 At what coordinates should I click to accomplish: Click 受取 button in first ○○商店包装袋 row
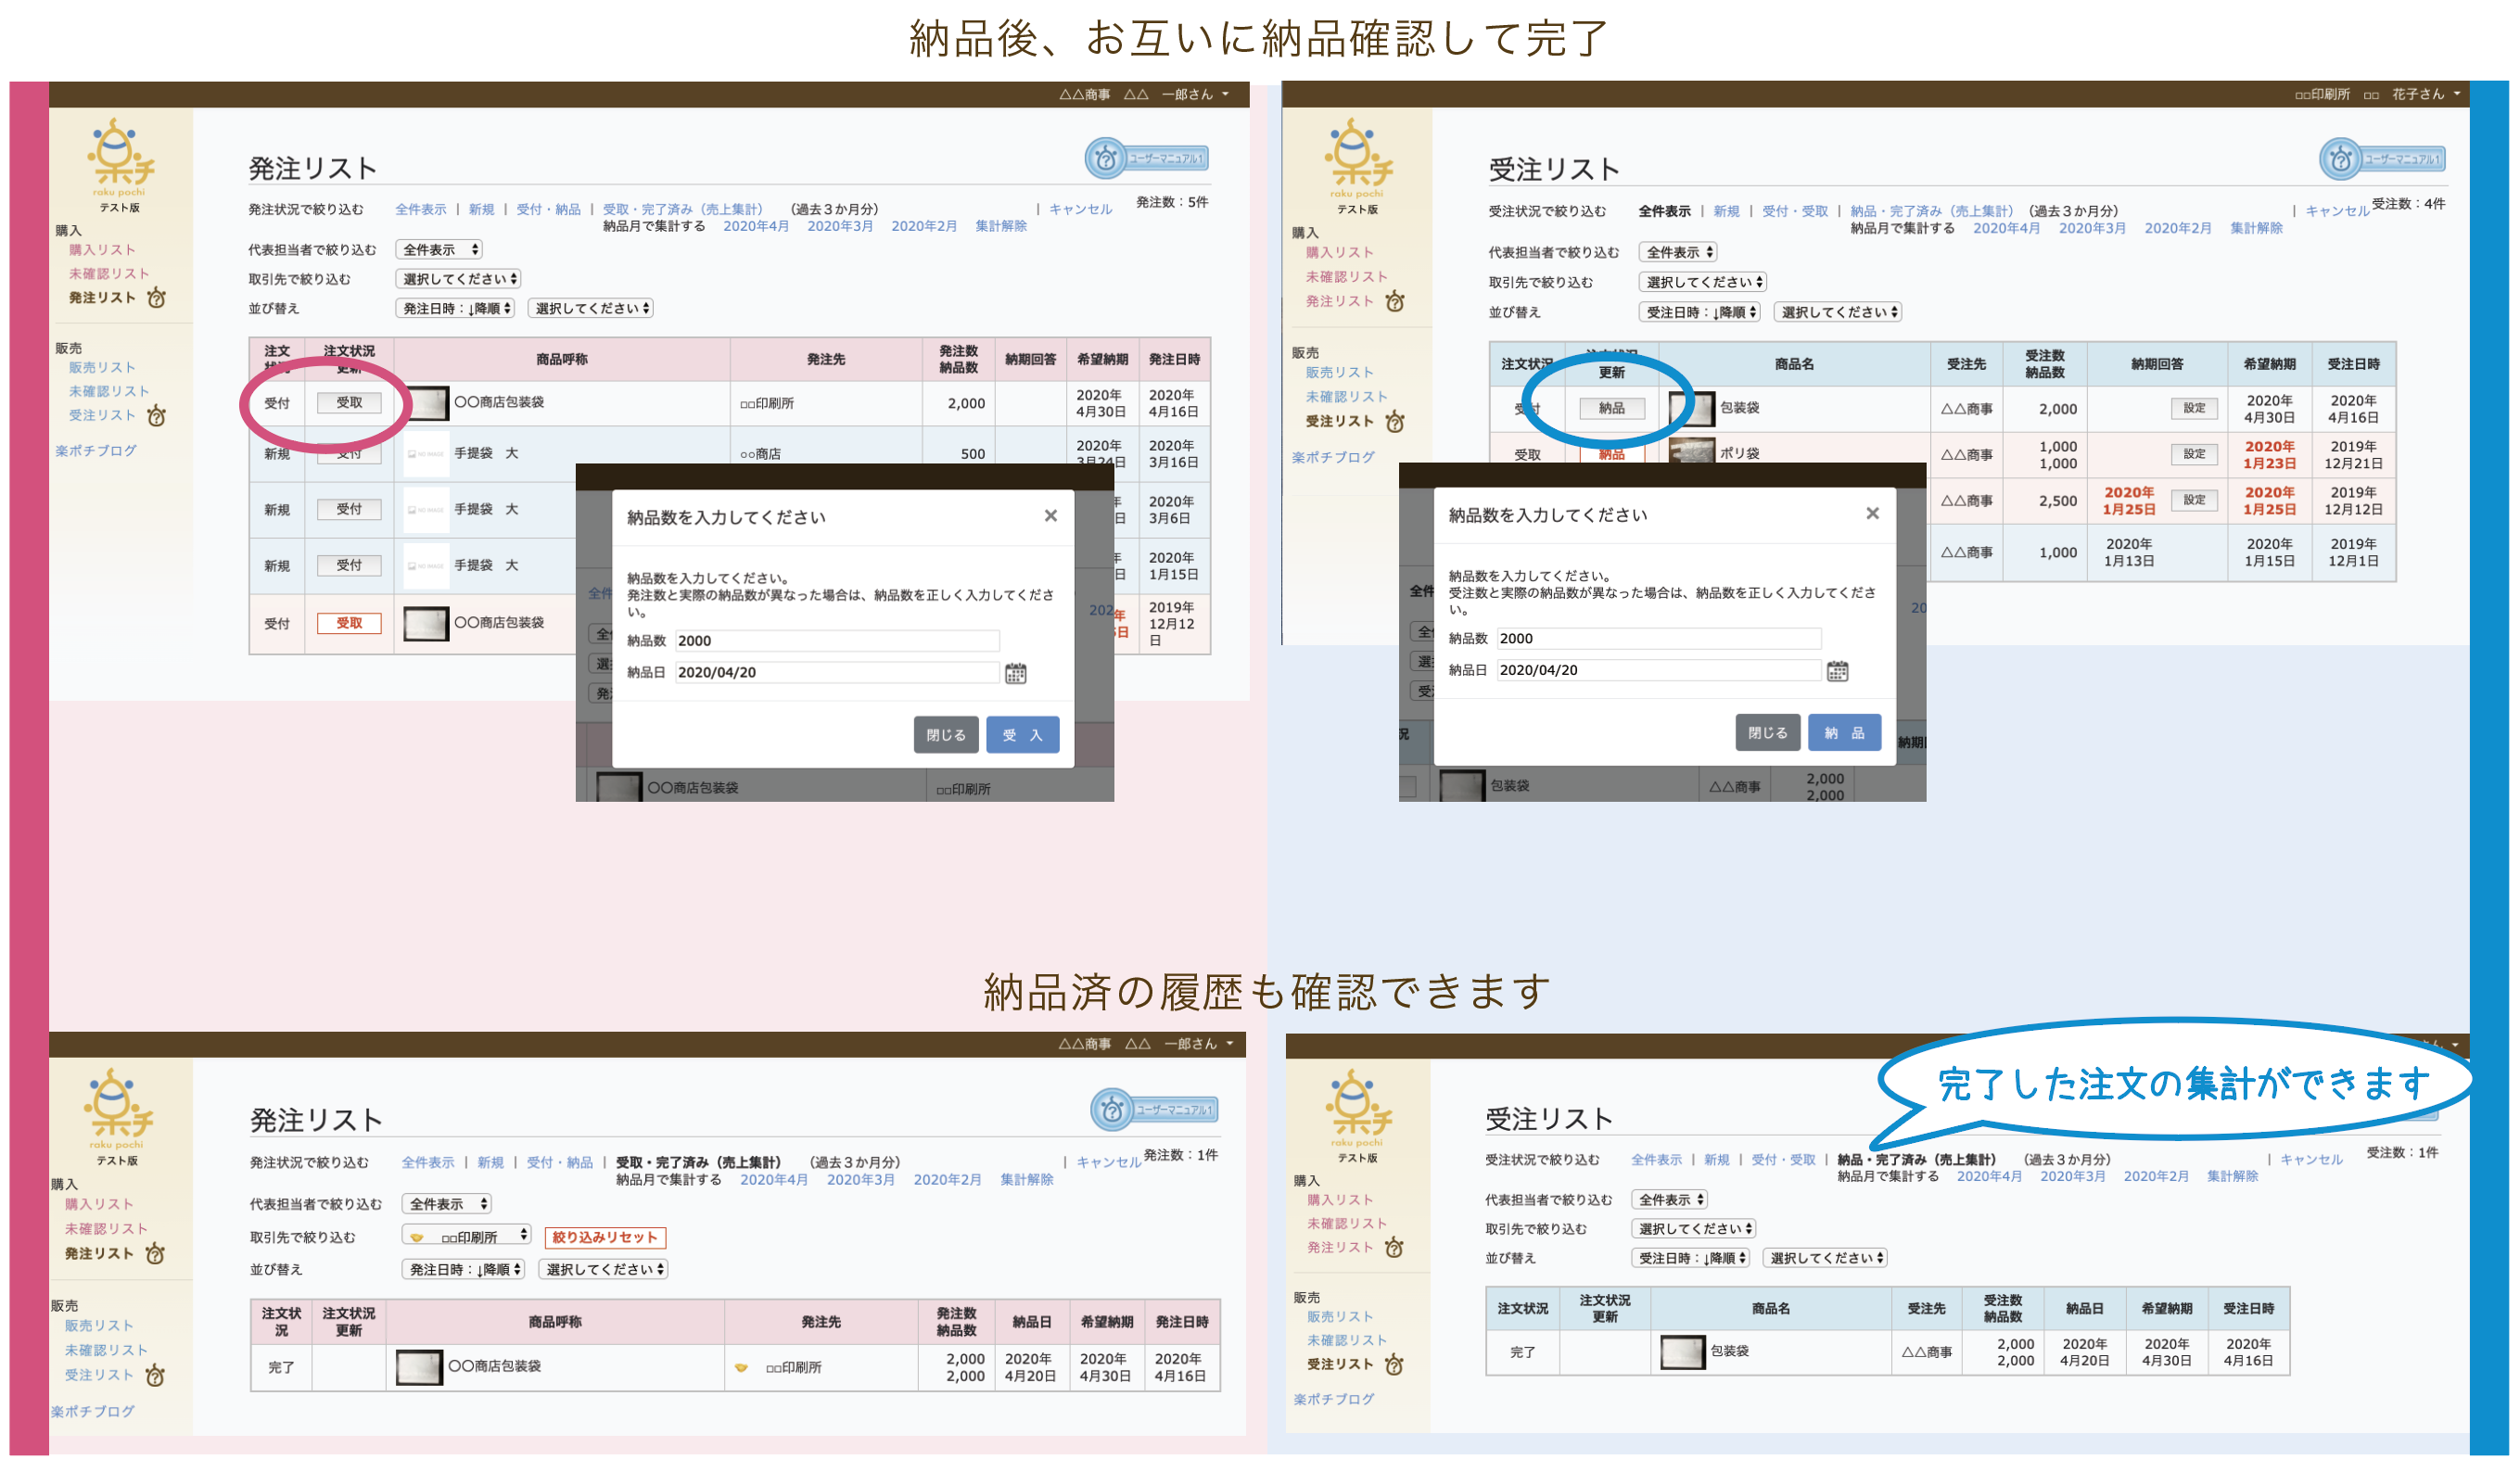(x=349, y=403)
